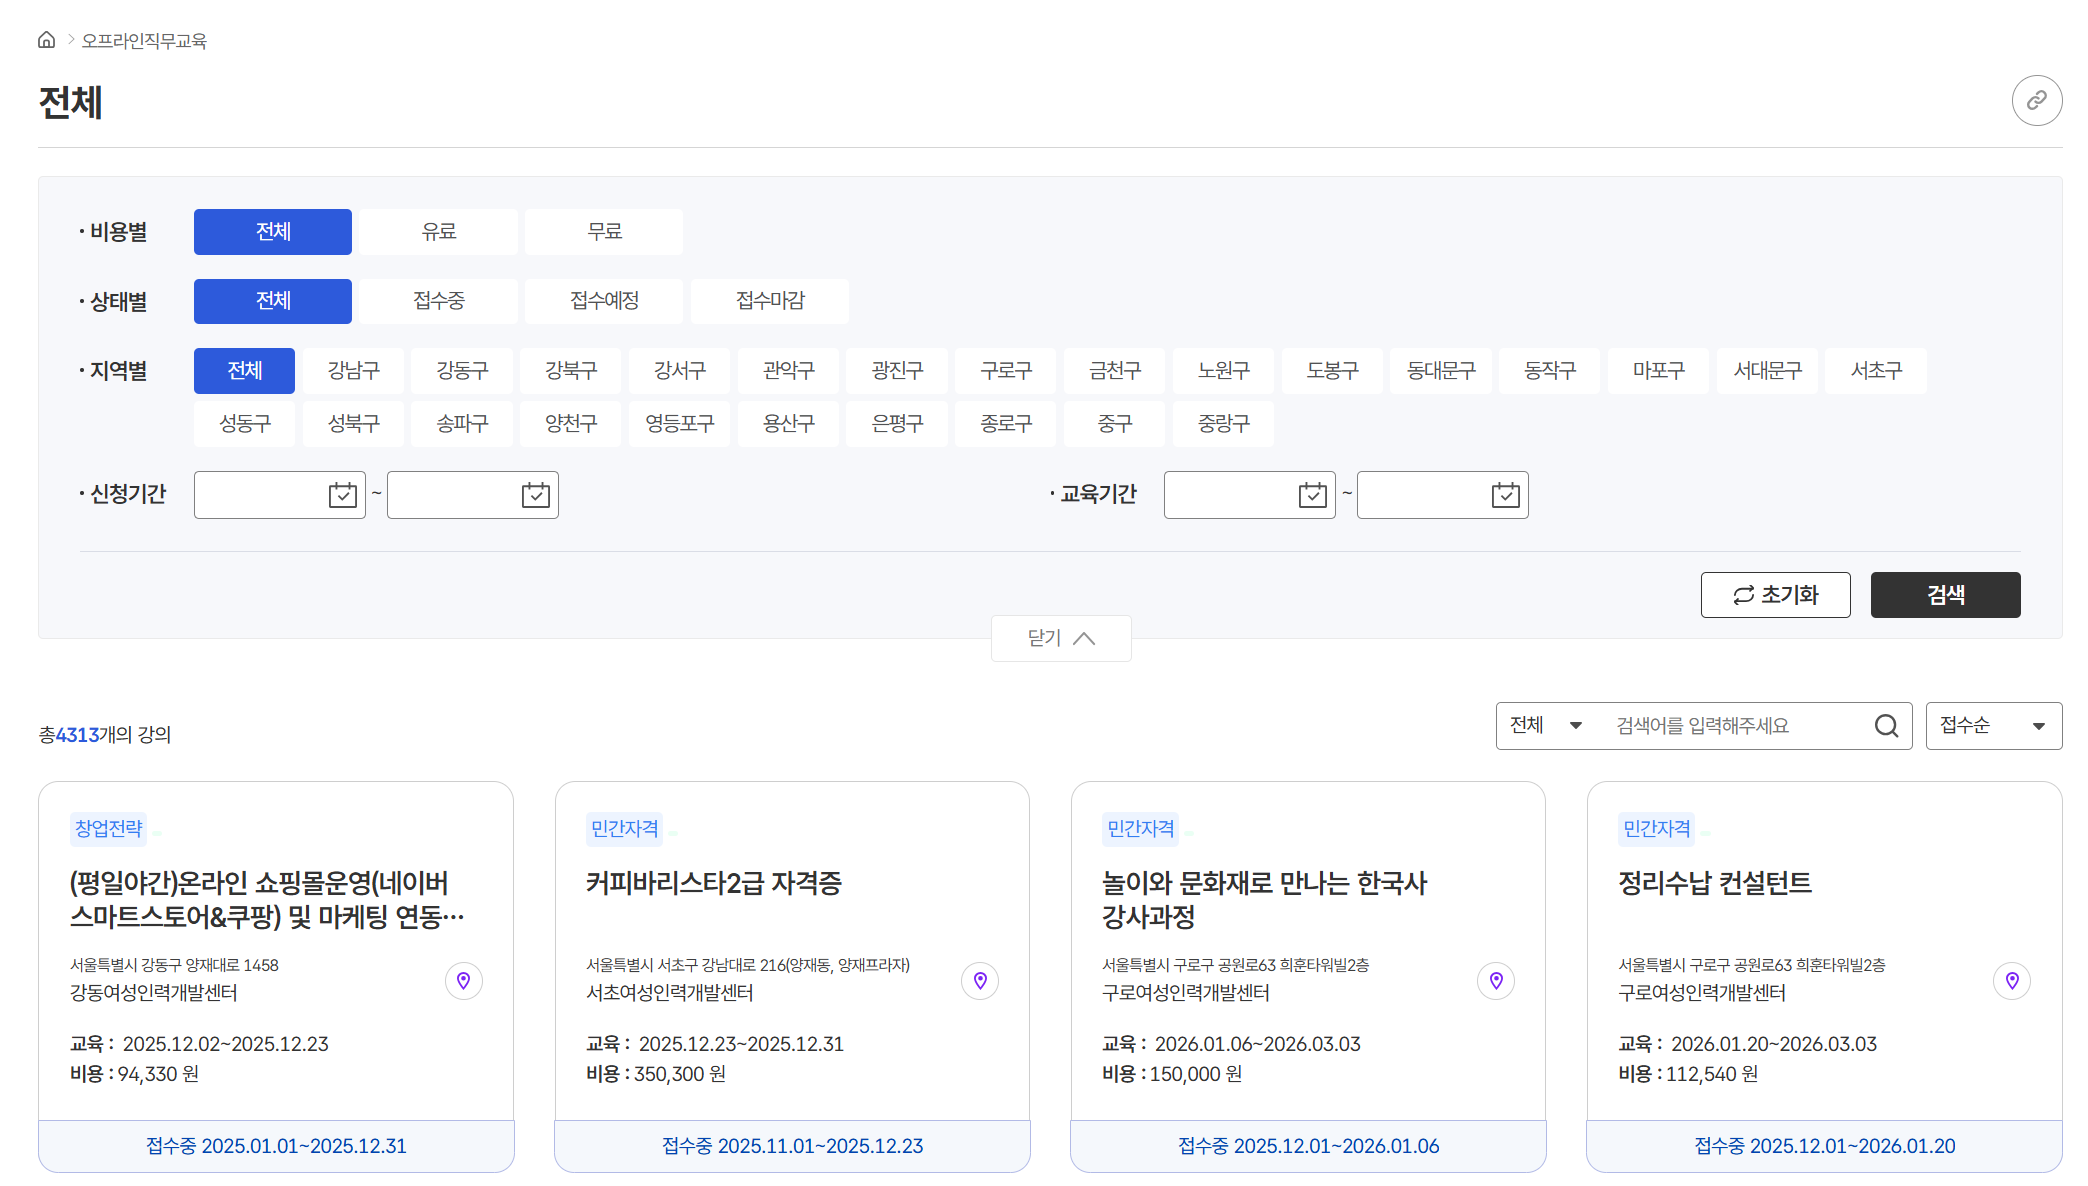Select the 접수중 status filter

coord(438,301)
